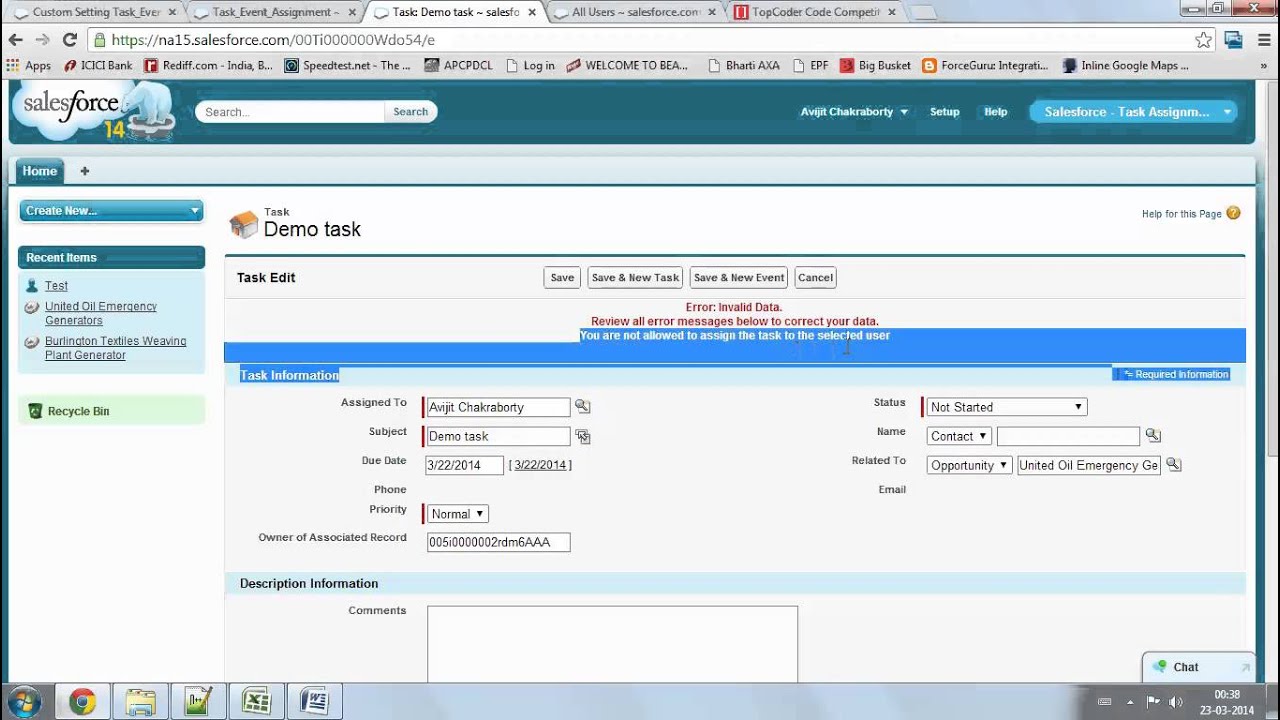Open Related To Opportunity type dropdown
This screenshot has width=1280, height=720.
point(969,465)
